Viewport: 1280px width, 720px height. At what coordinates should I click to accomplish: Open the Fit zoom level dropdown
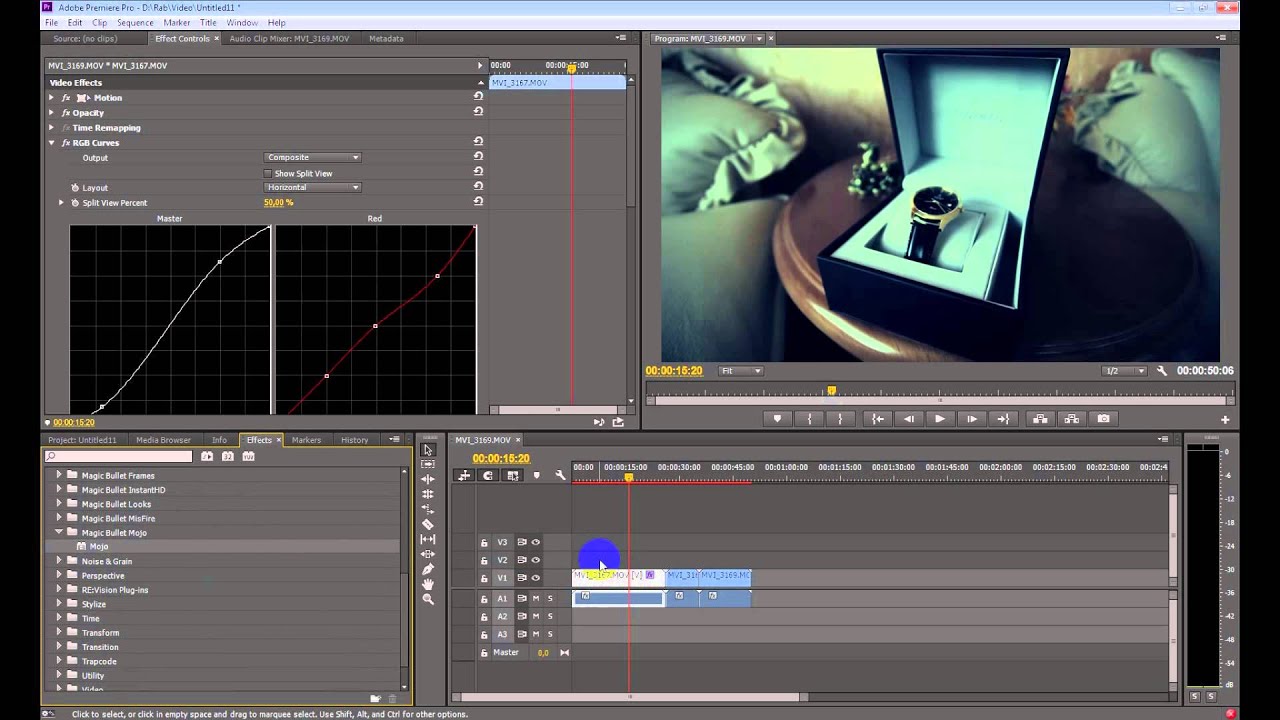tap(741, 371)
